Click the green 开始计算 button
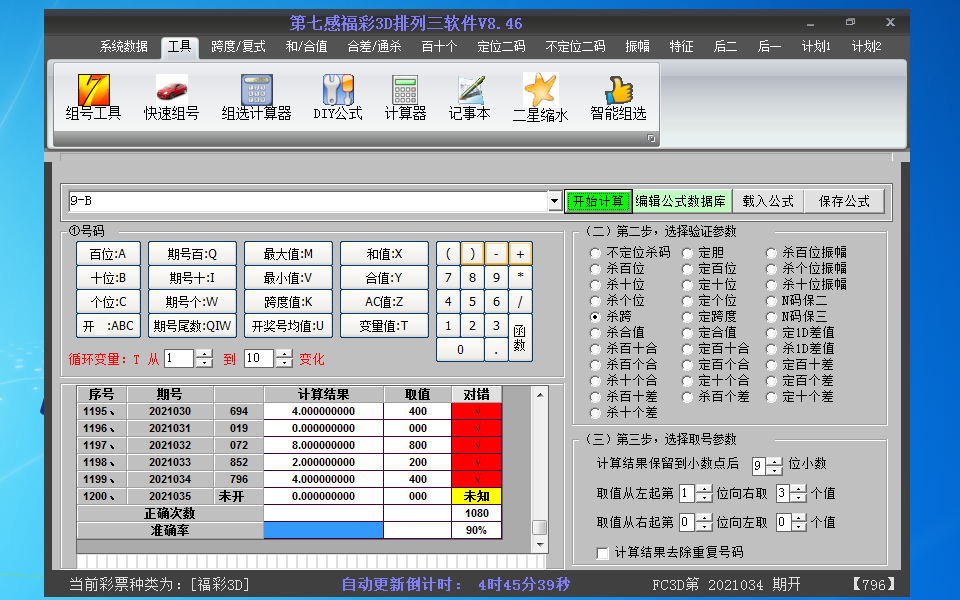 click(x=598, y=201)
